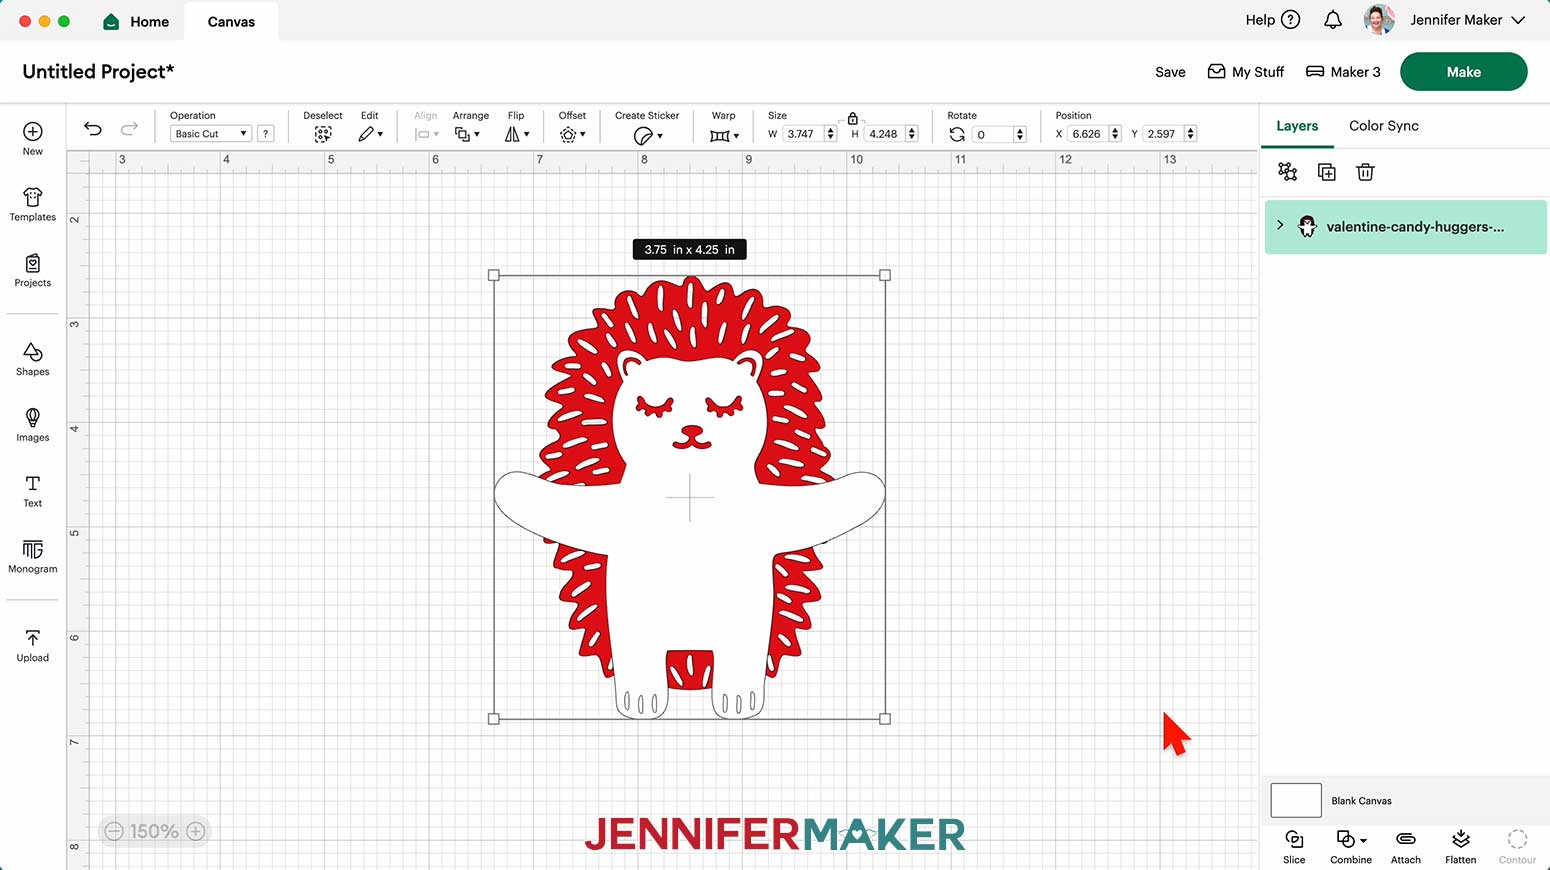The image size is (1550, 870).
Task: Switch to the Canvas tab
Action: (x=231, y=21)
